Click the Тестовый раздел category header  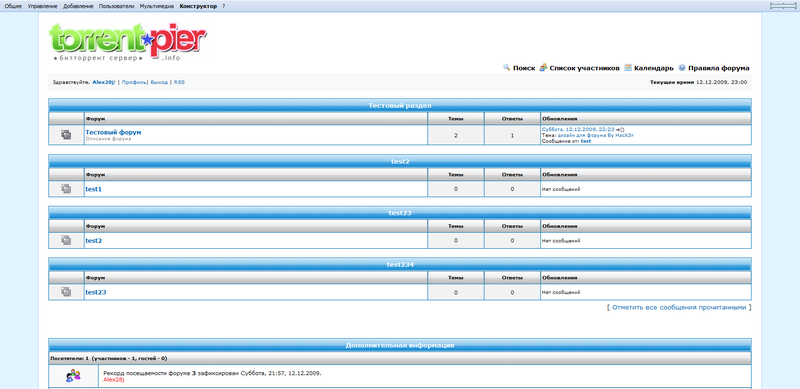click(x=400, y=106)
